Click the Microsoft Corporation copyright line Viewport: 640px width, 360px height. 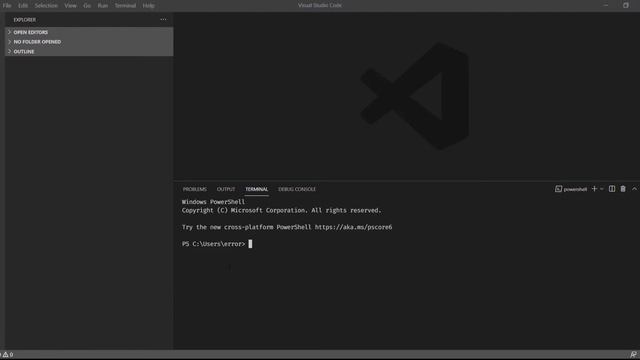(282, 210)
